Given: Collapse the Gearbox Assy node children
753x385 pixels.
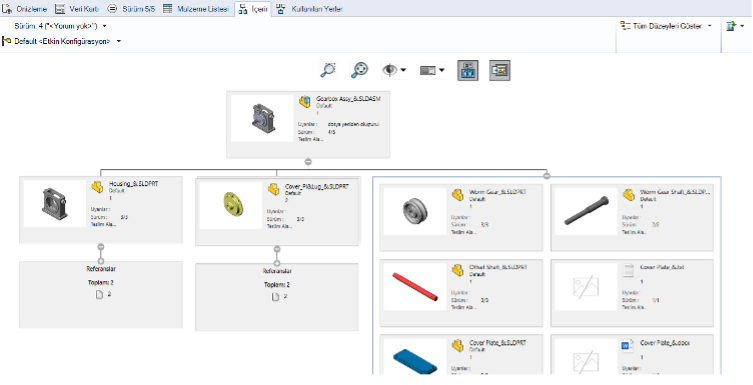Looking at the screenshot, I should [308, 162].
